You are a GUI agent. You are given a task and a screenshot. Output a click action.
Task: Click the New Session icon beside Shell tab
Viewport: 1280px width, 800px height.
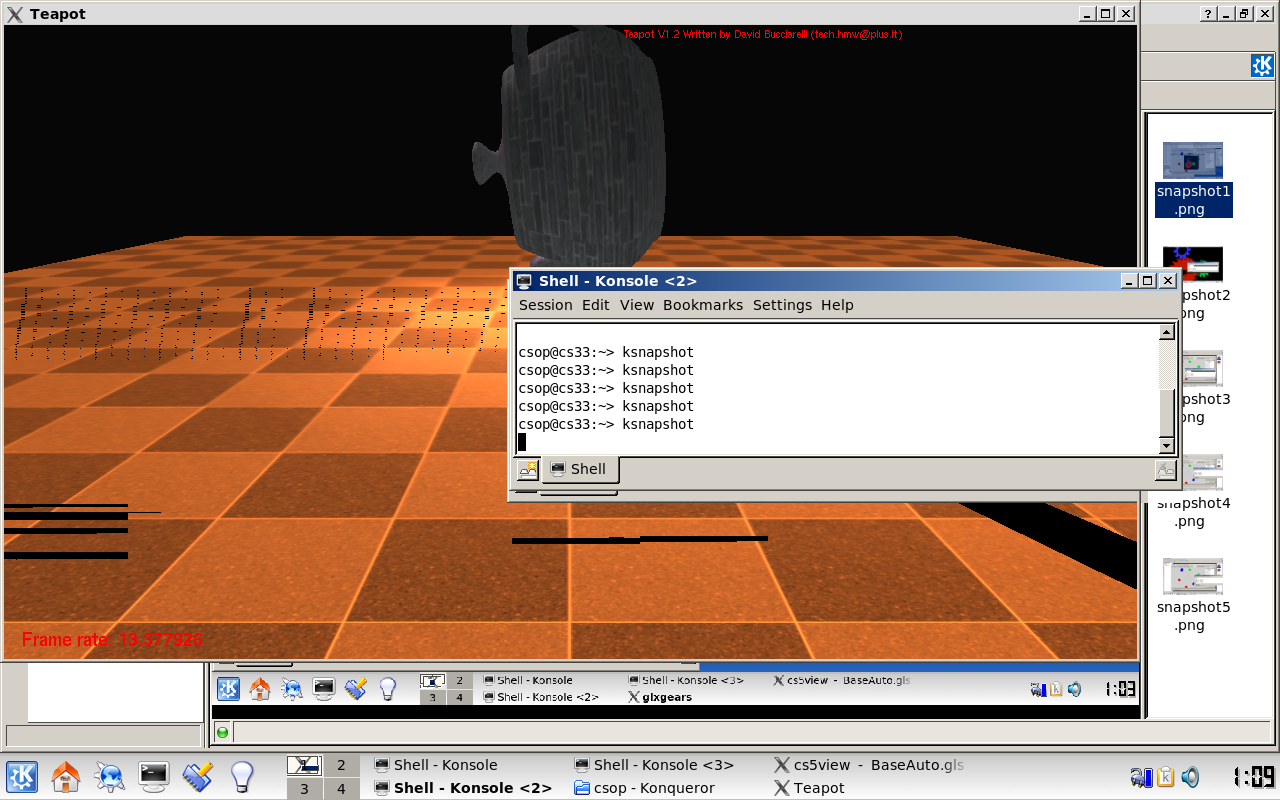tap(527, 469)
